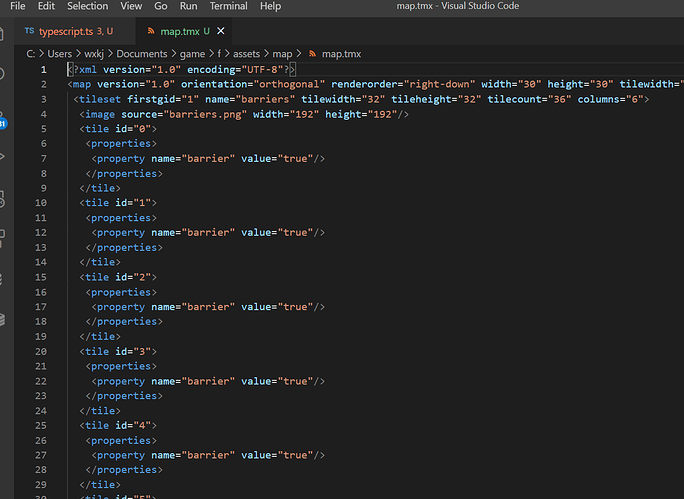Click the tile id="1" opening tag
Image resolution: width=684 pixels, height=499 pixels.
(x=118, y=203)
